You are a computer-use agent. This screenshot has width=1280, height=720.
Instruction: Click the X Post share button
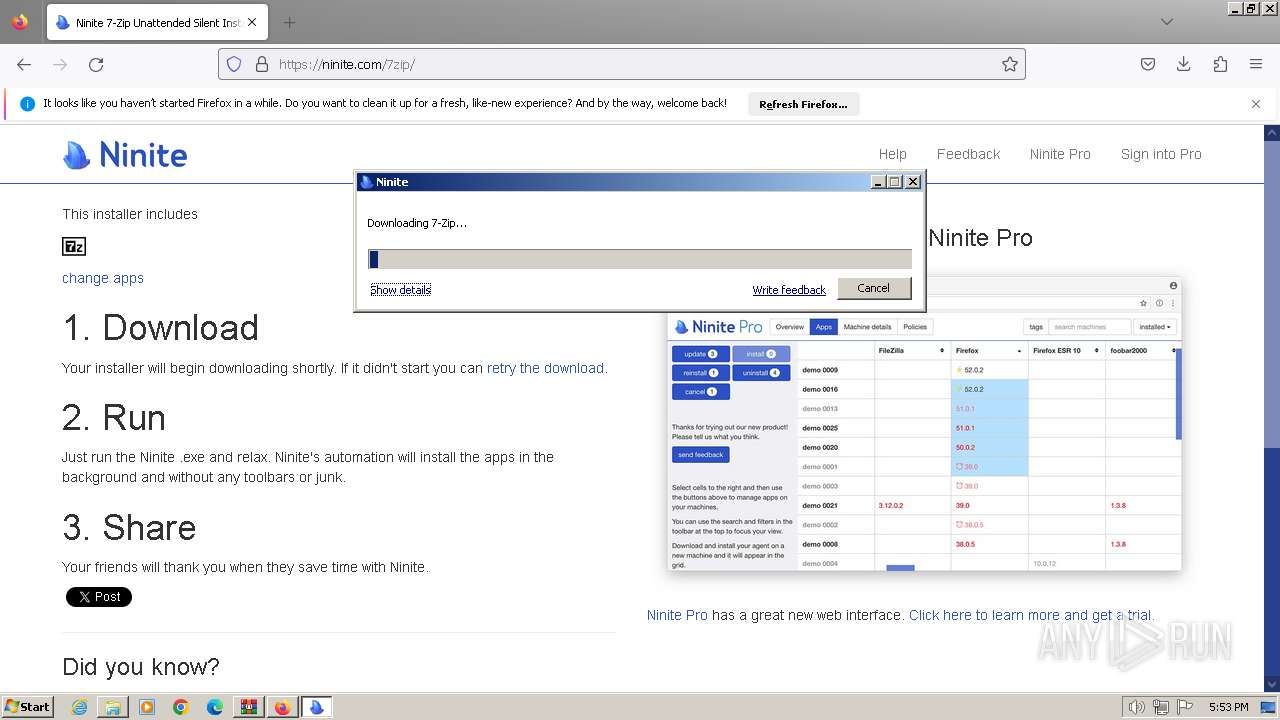99,597
